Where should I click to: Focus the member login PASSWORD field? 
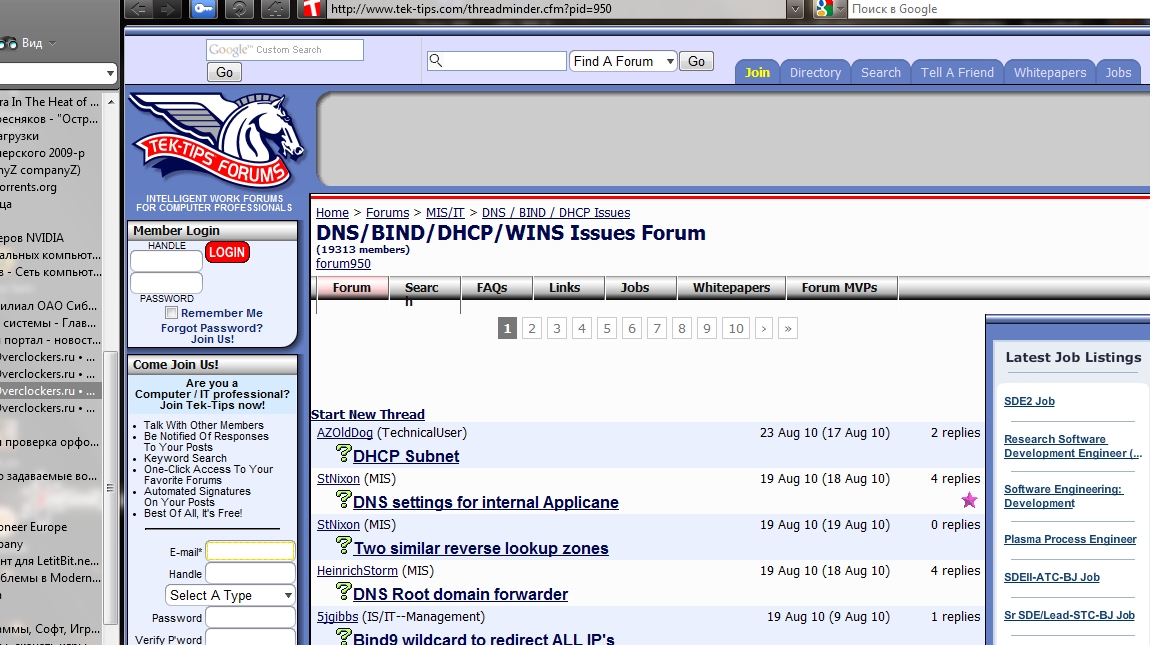tap(166, 283)
